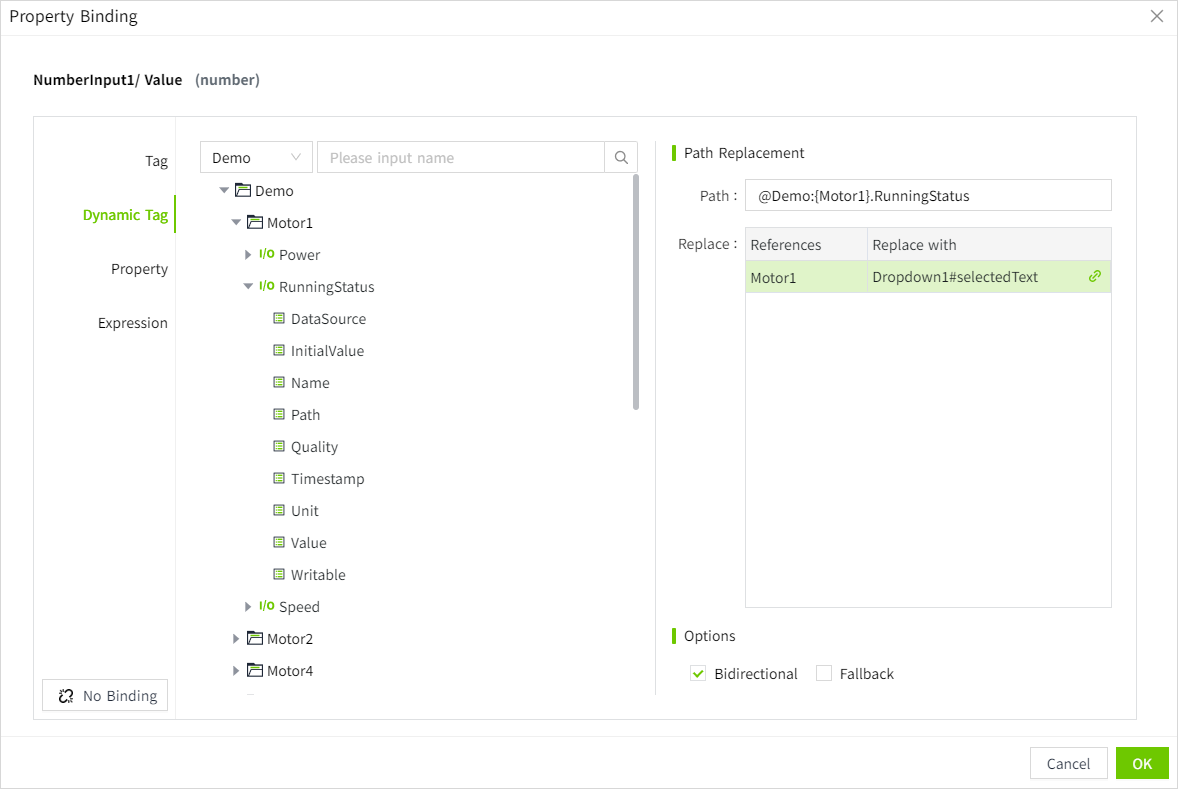Expand the Motor2 folder arrow
The width and height of the screenshot is (1178, 789).
coord(236,639)
